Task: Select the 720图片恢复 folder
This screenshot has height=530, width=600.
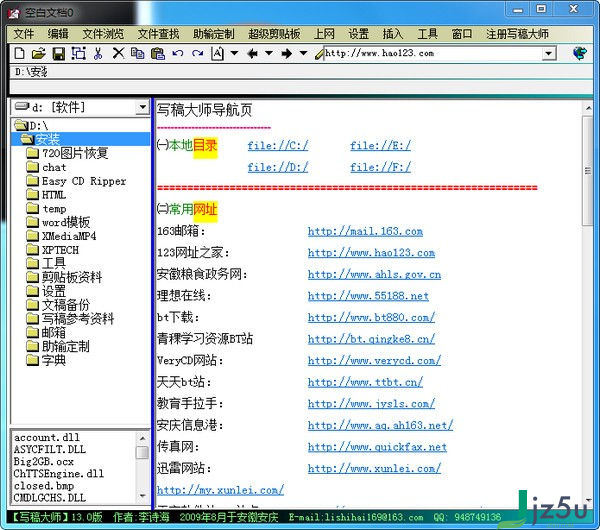Action: coord(68,153)
